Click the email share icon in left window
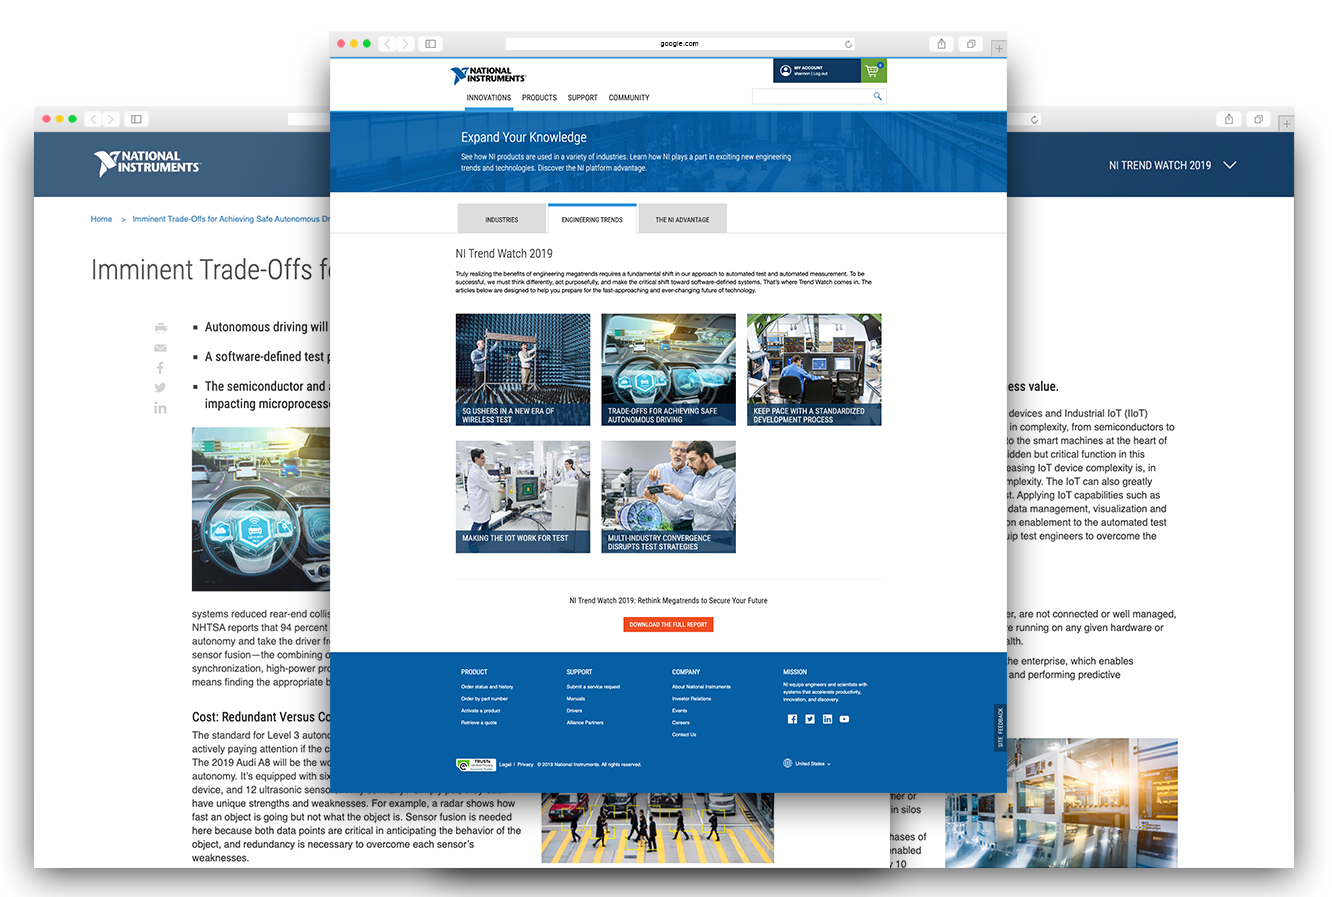1332x897 pixels. [x=160, y=347]
